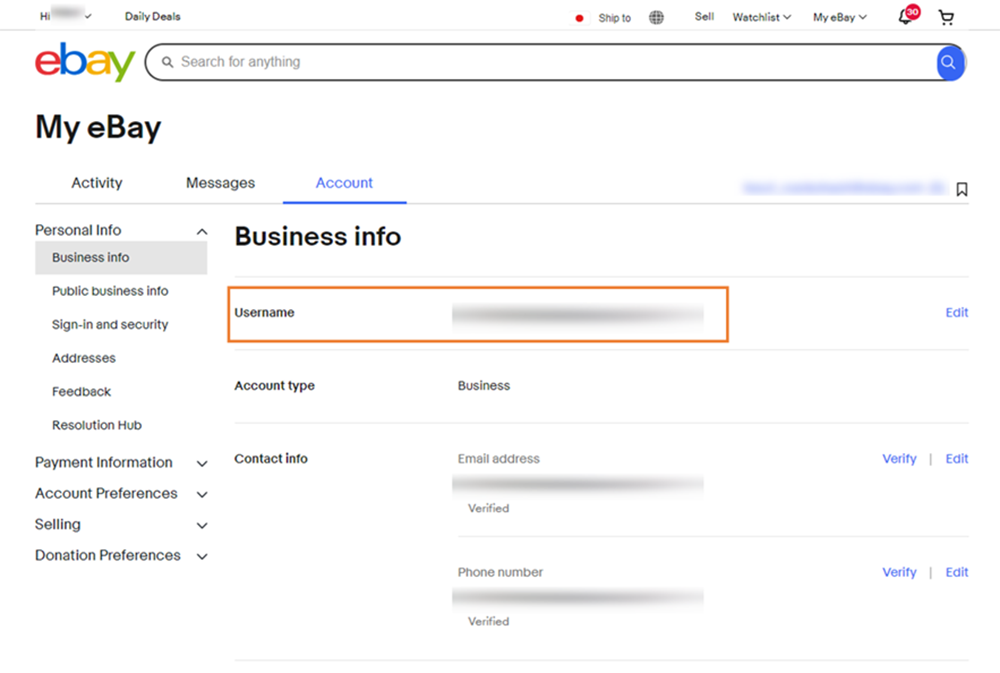The height and width of the screenshot is (673, 1000).
Task: Click the globe icon beside Ship to
Action: pyautogui.click(x=656, y=17)
